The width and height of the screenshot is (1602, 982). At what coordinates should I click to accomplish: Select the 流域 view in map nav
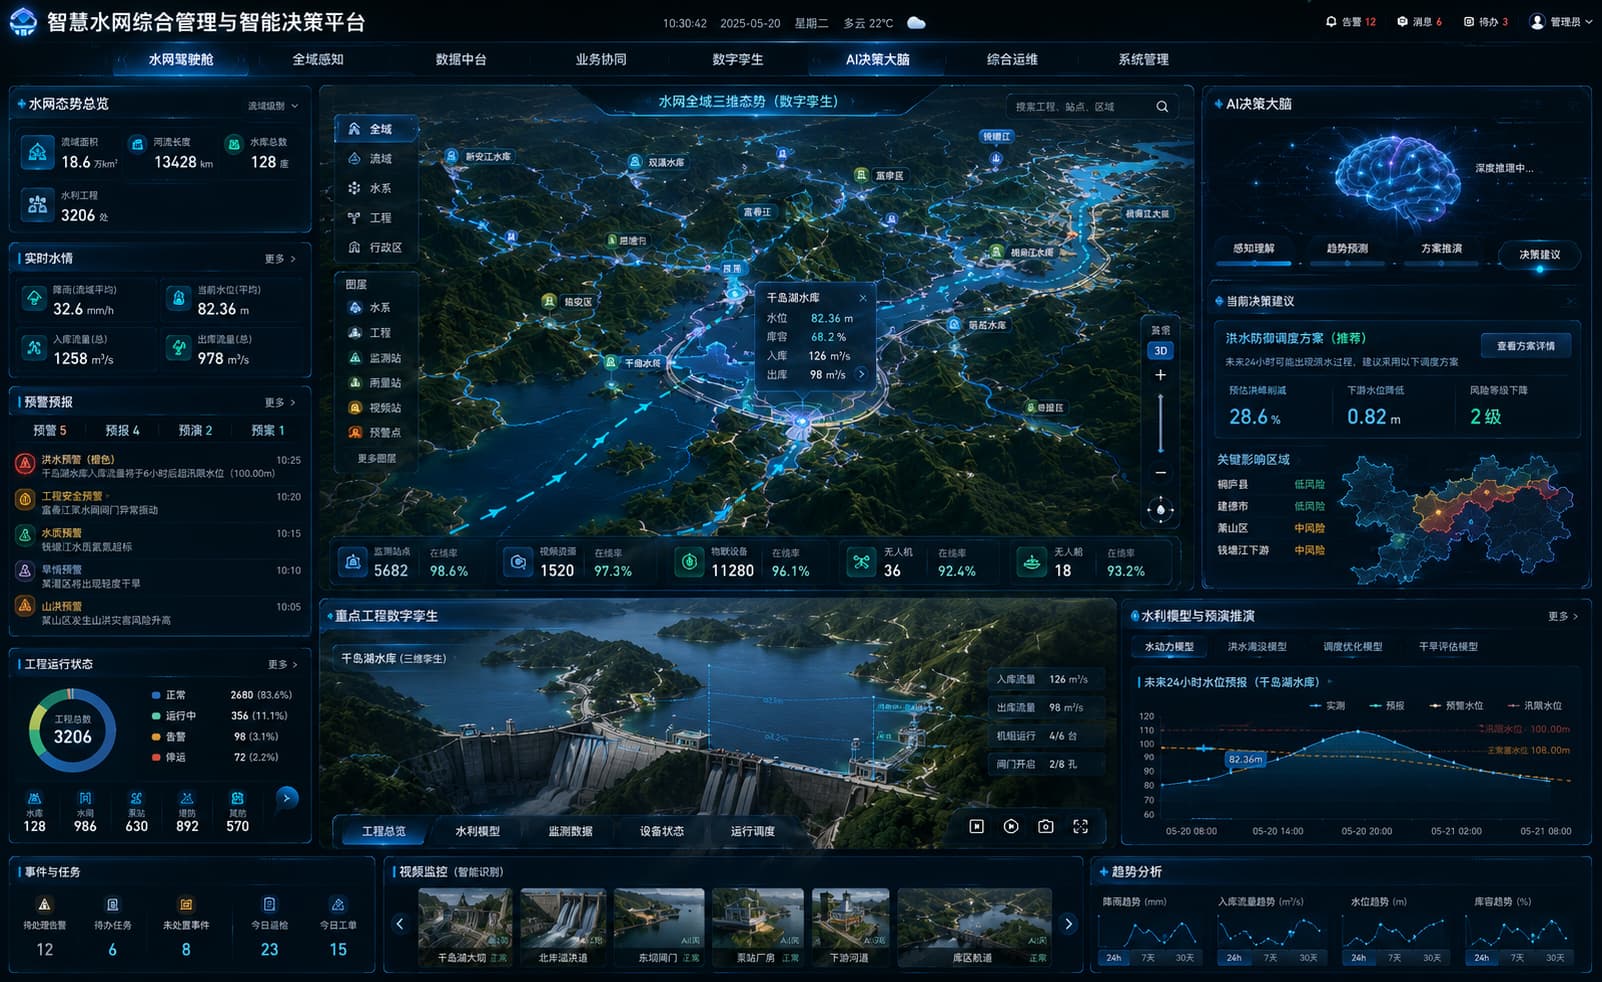coord(370,159)
